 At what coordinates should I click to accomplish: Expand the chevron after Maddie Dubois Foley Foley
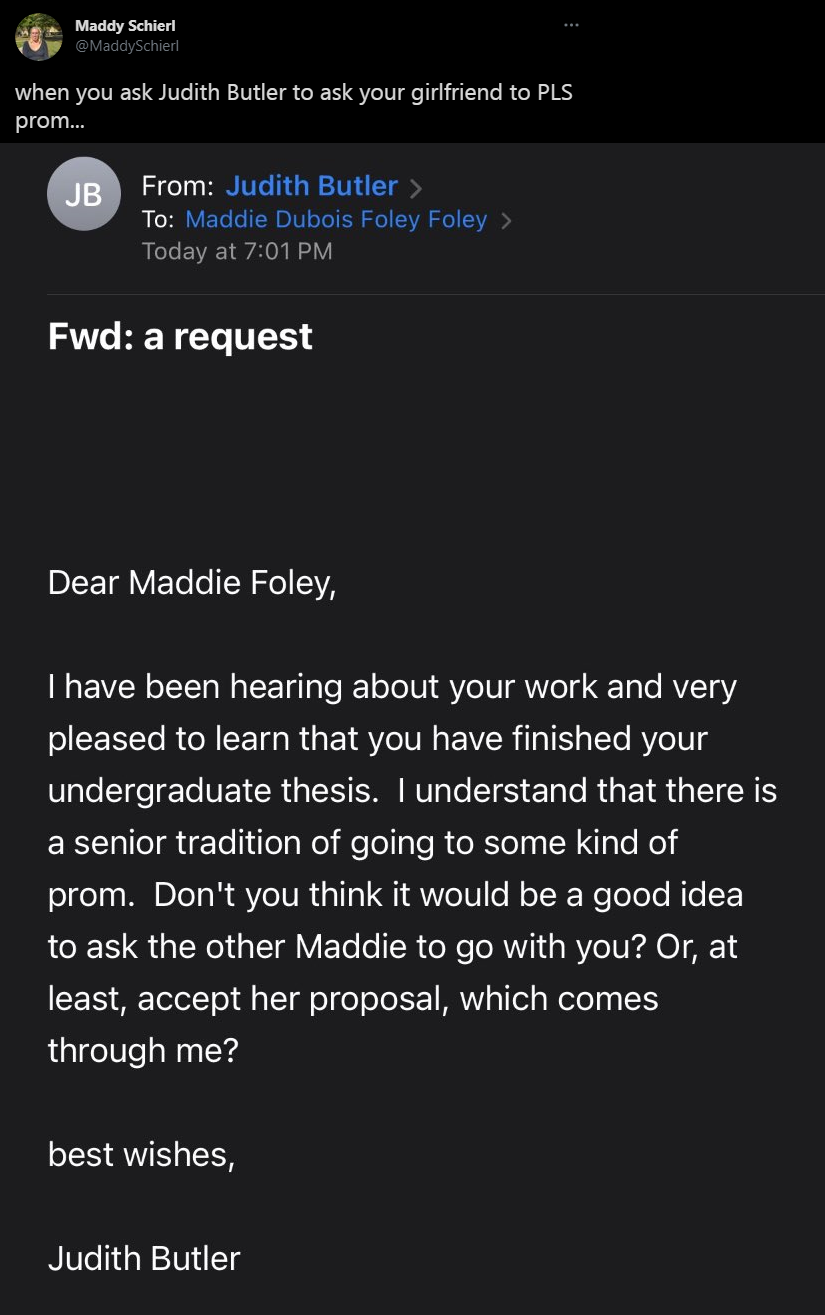505,221
